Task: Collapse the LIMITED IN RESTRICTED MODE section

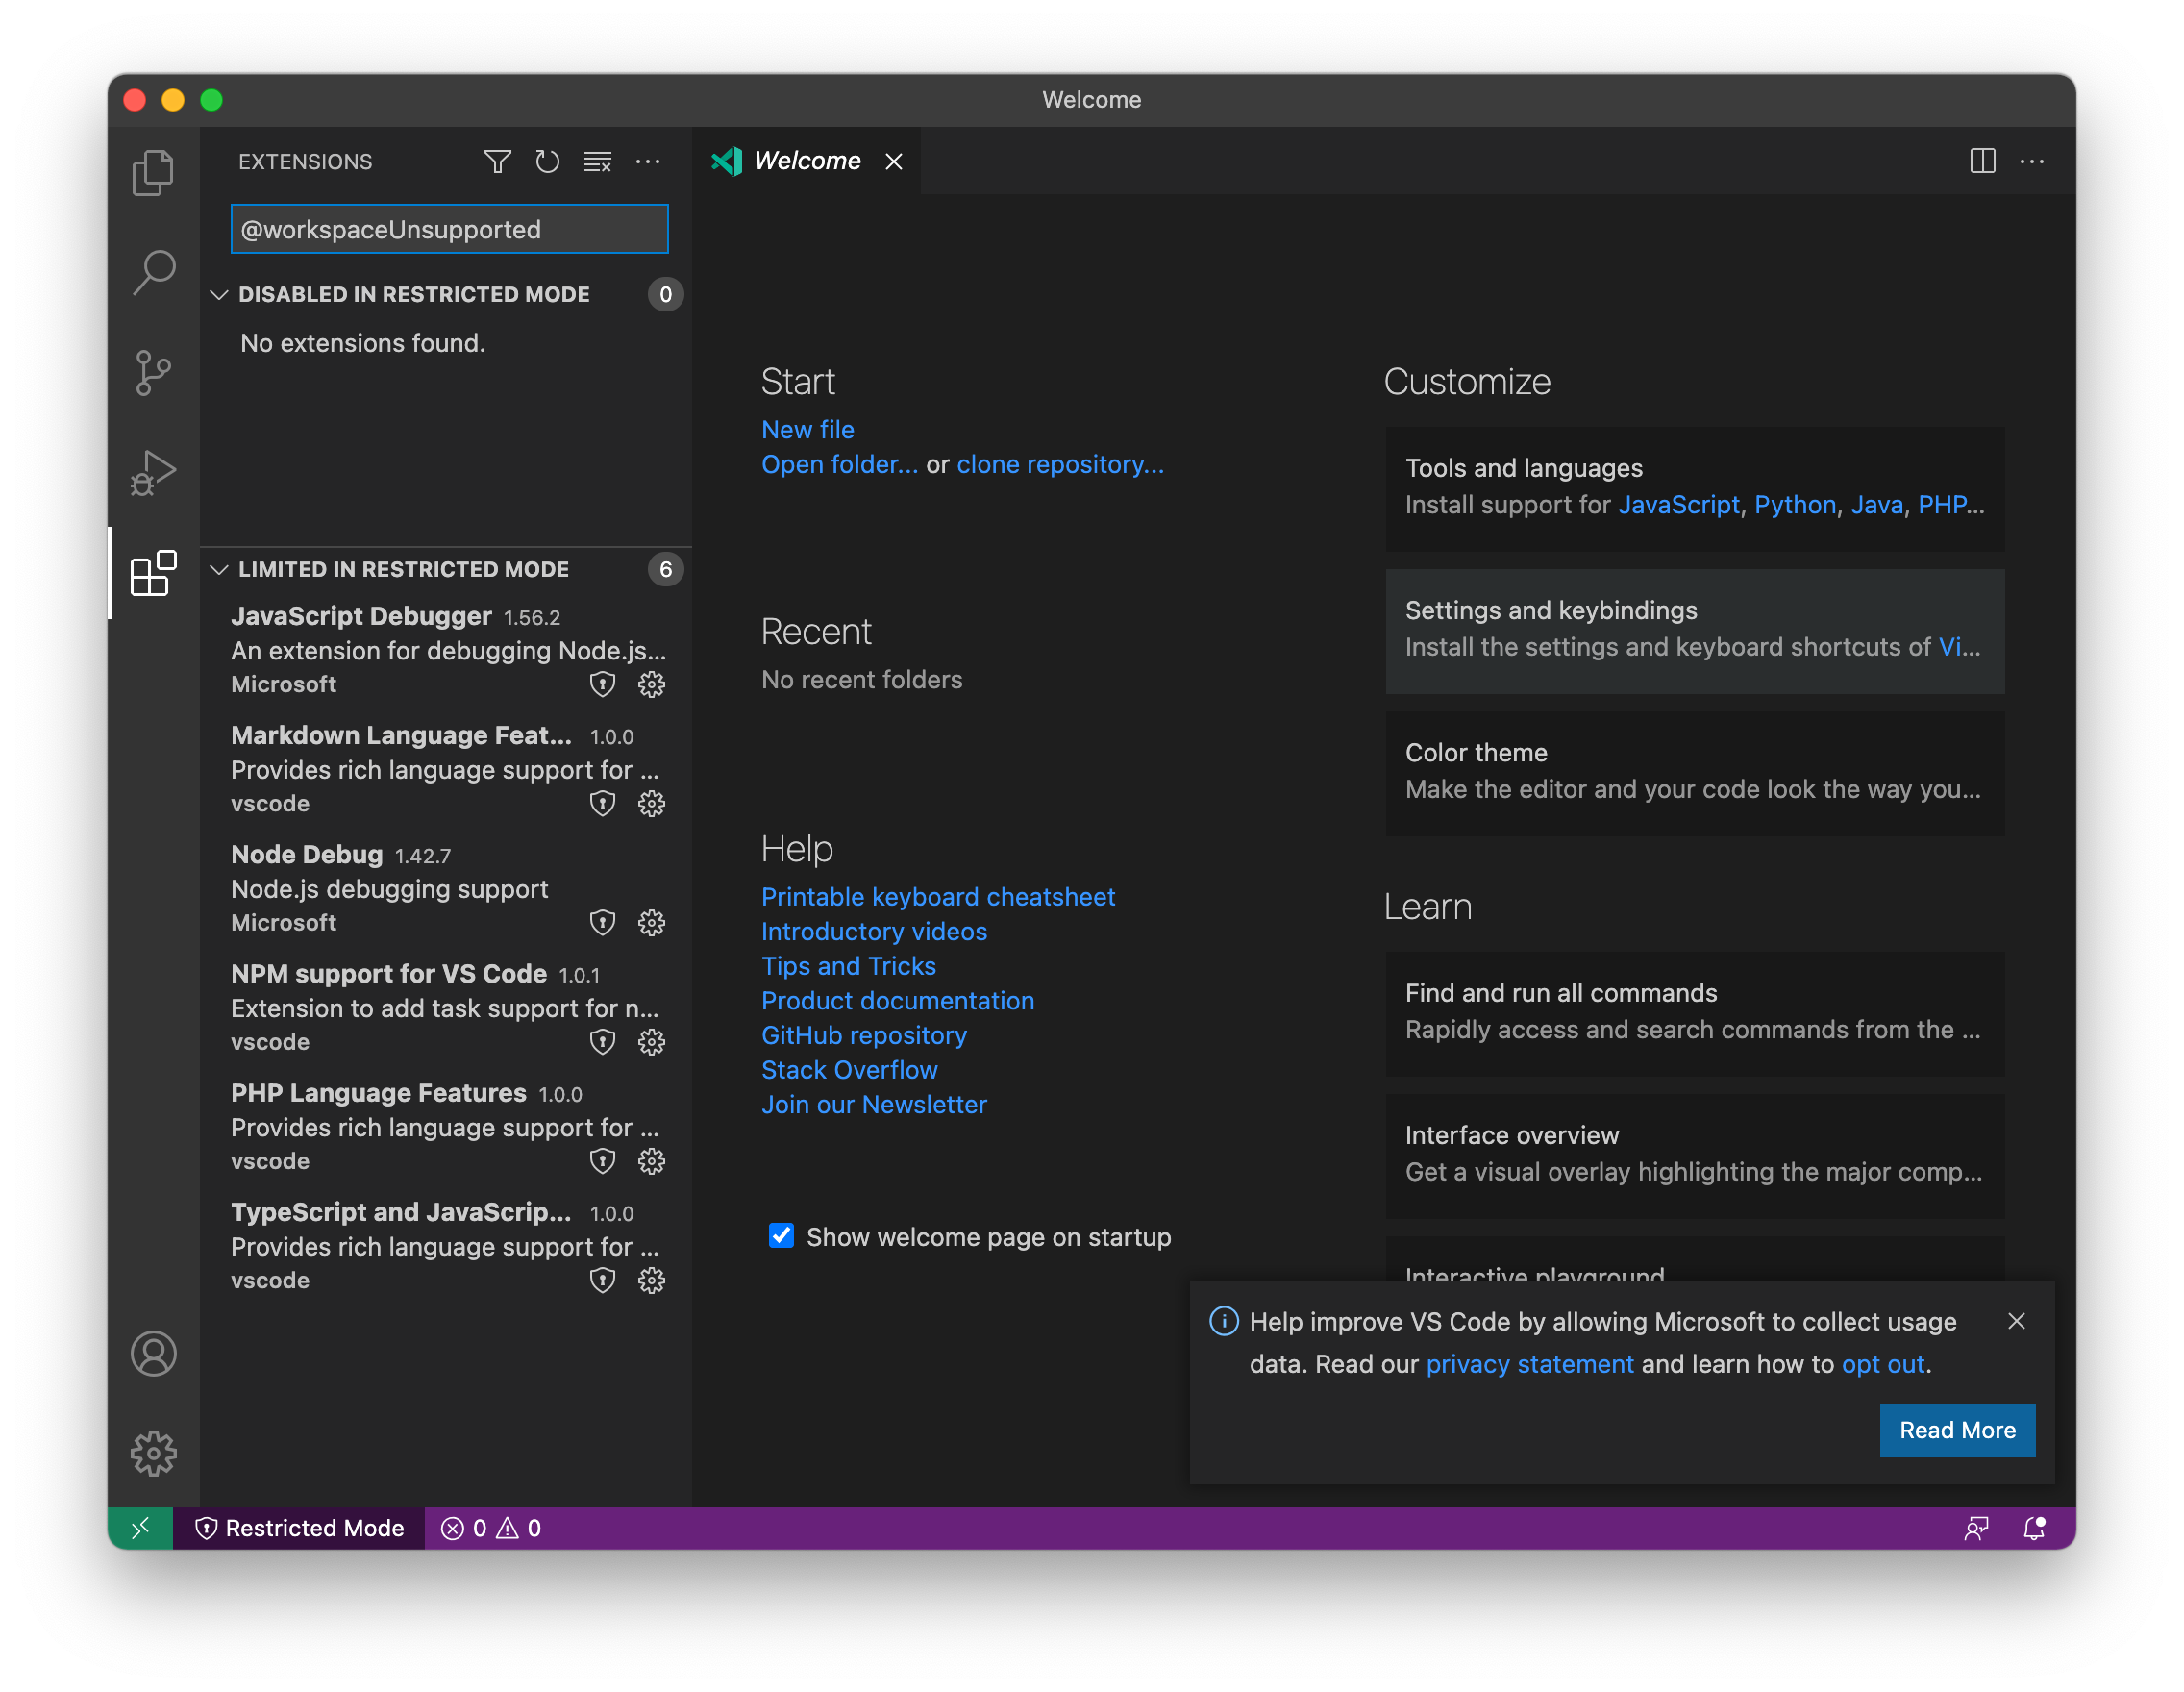Action: 221,569
